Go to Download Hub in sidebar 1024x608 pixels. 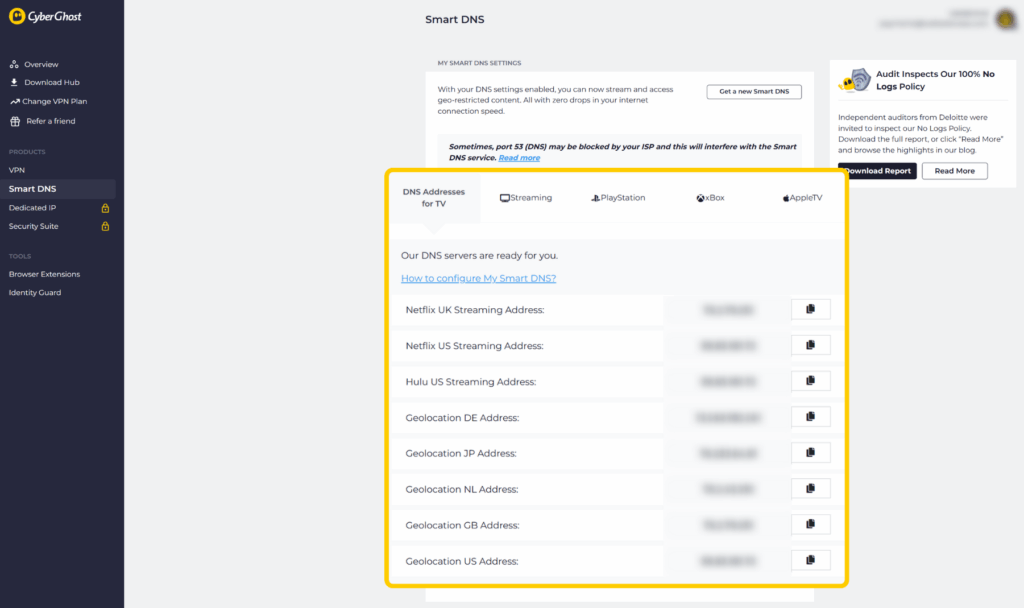[51, 83]
